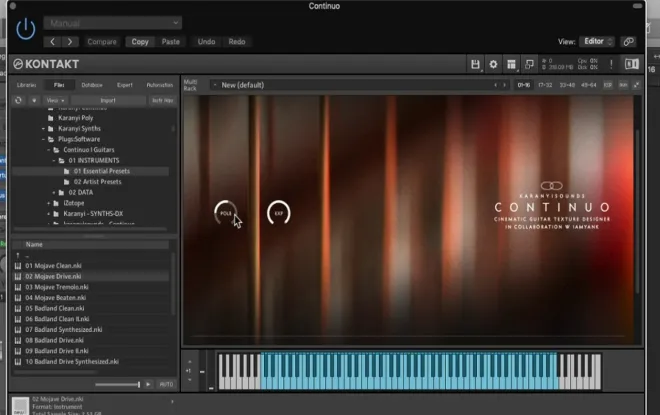Click the Instr Nav button
The image size is (660, 415).
[162, 100]
